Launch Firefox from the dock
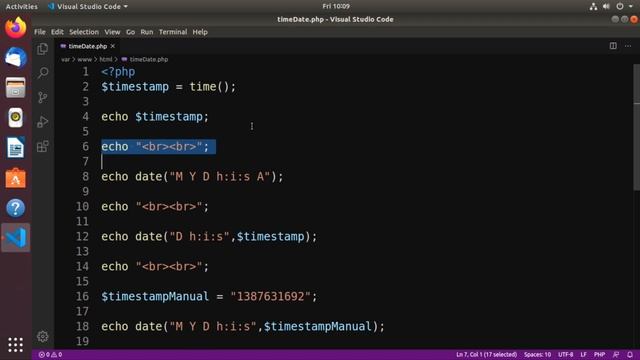This screenshot has height=360, width=640. [16, 27]
